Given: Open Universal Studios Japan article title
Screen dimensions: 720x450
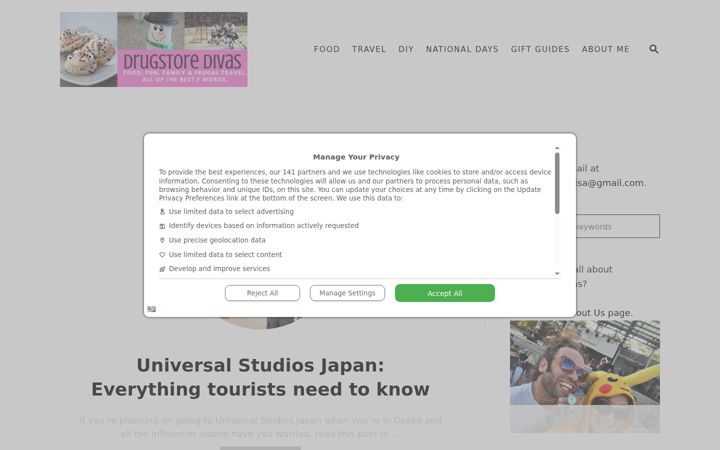Looking at the screenshot, I should (260, 377).
